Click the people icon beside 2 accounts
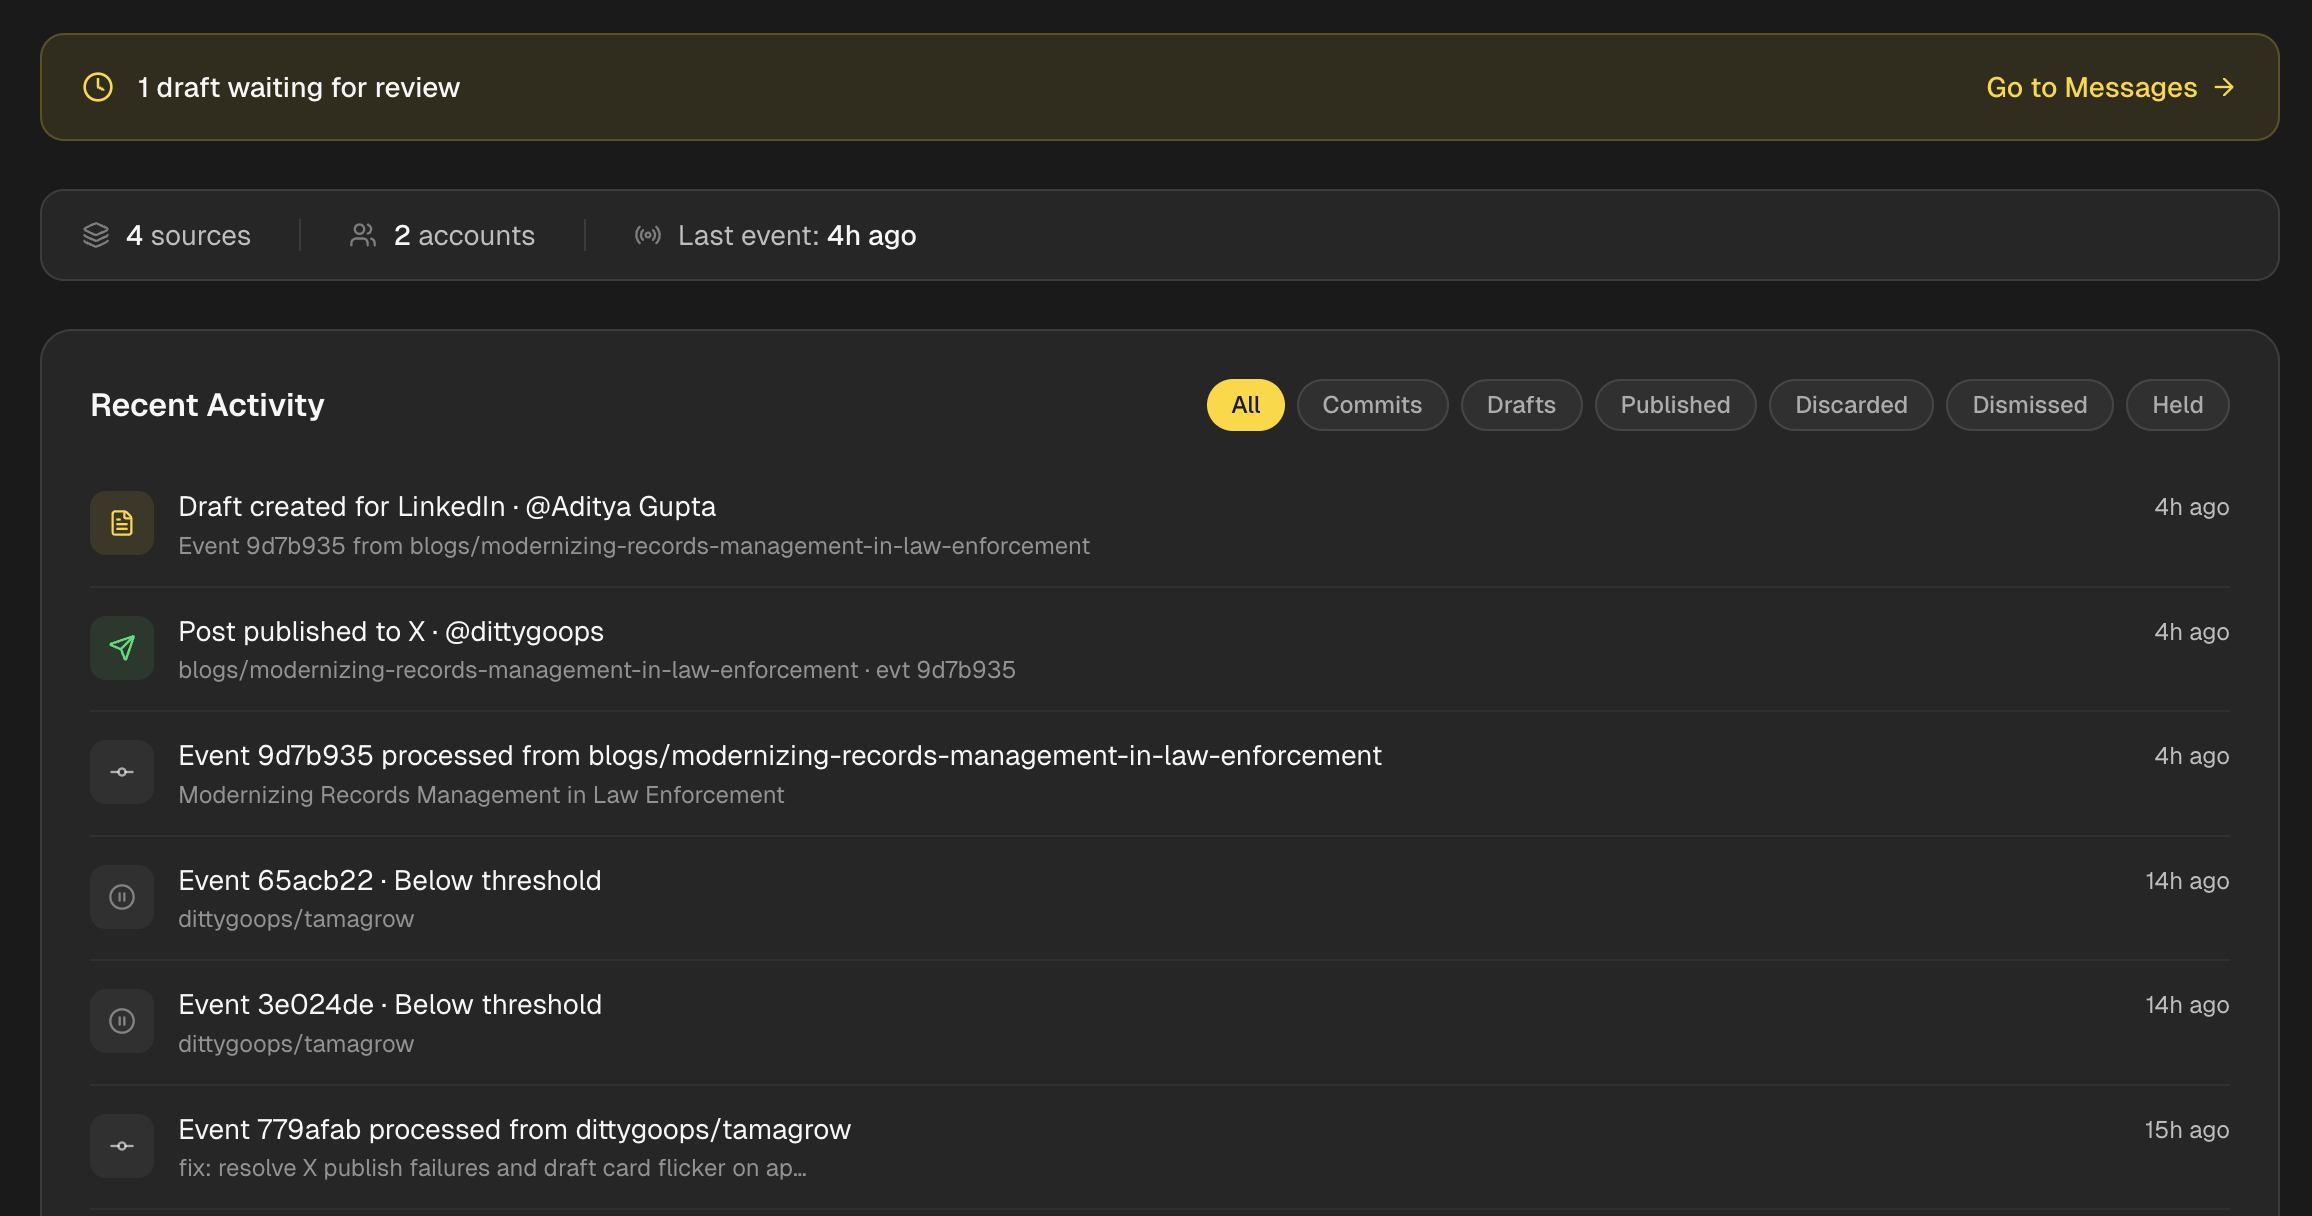The width and height of the screenshot is (2312, 1216). point(363,235)
